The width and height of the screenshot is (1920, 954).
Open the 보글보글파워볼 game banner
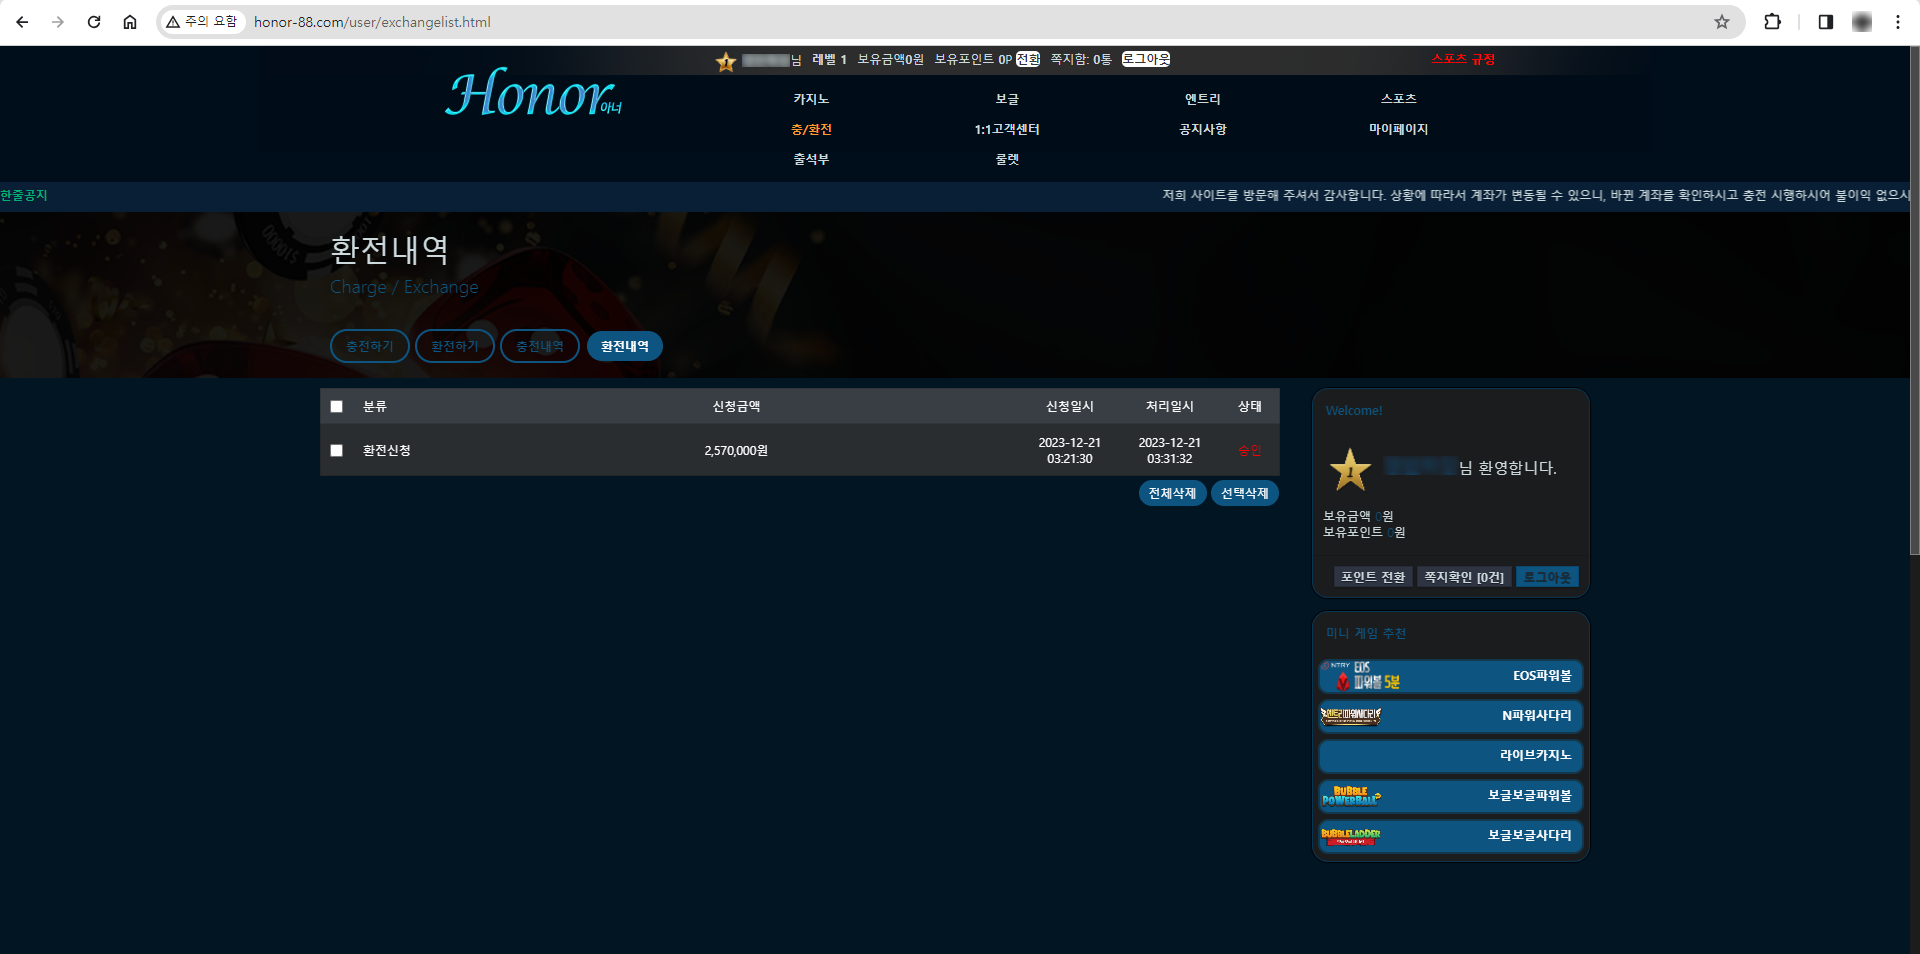point(1450,796)
